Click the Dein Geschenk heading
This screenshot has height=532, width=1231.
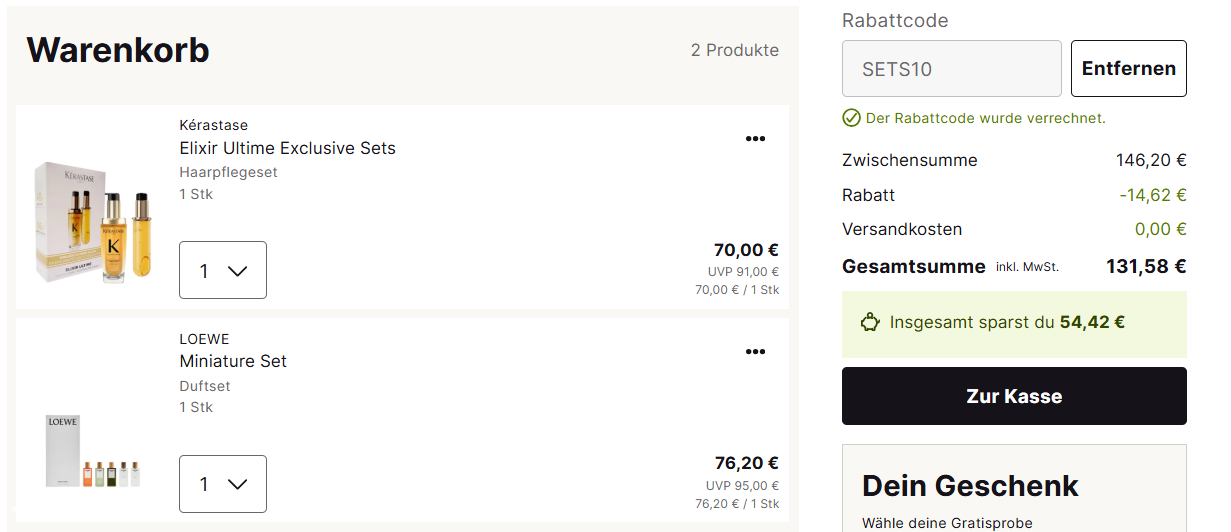[970, 486]
